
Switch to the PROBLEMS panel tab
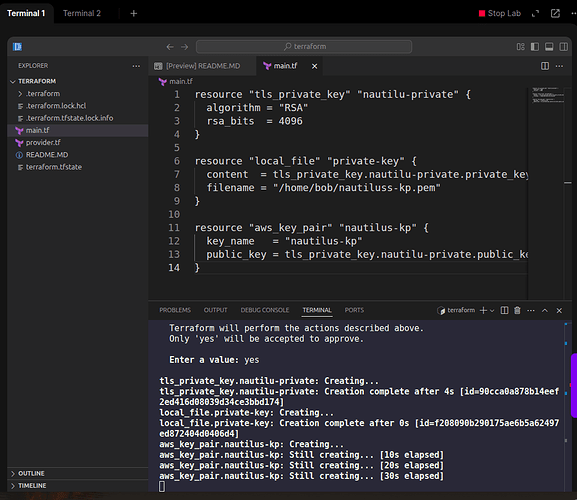point(175,310)
